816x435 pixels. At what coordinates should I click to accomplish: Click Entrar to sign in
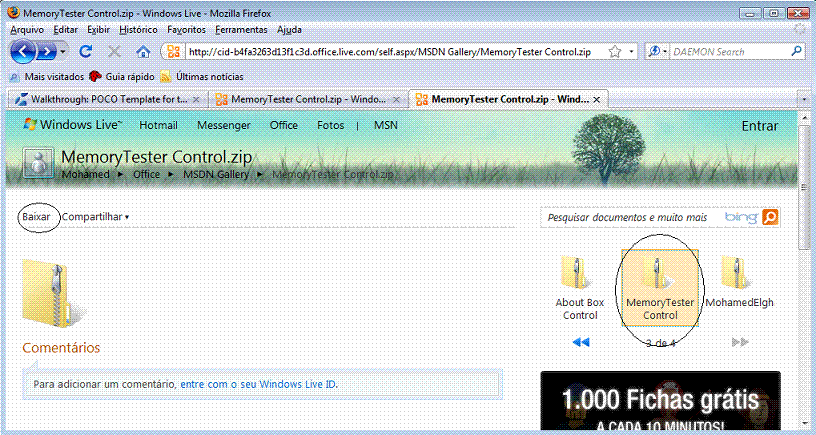(760, 126)
